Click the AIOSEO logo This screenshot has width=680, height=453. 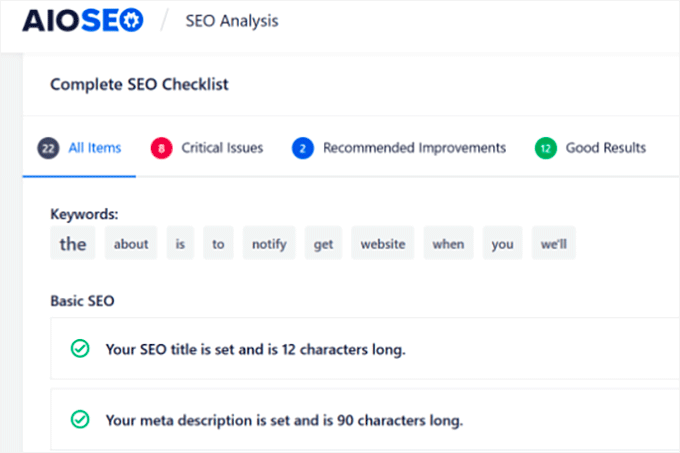[82, 20]
